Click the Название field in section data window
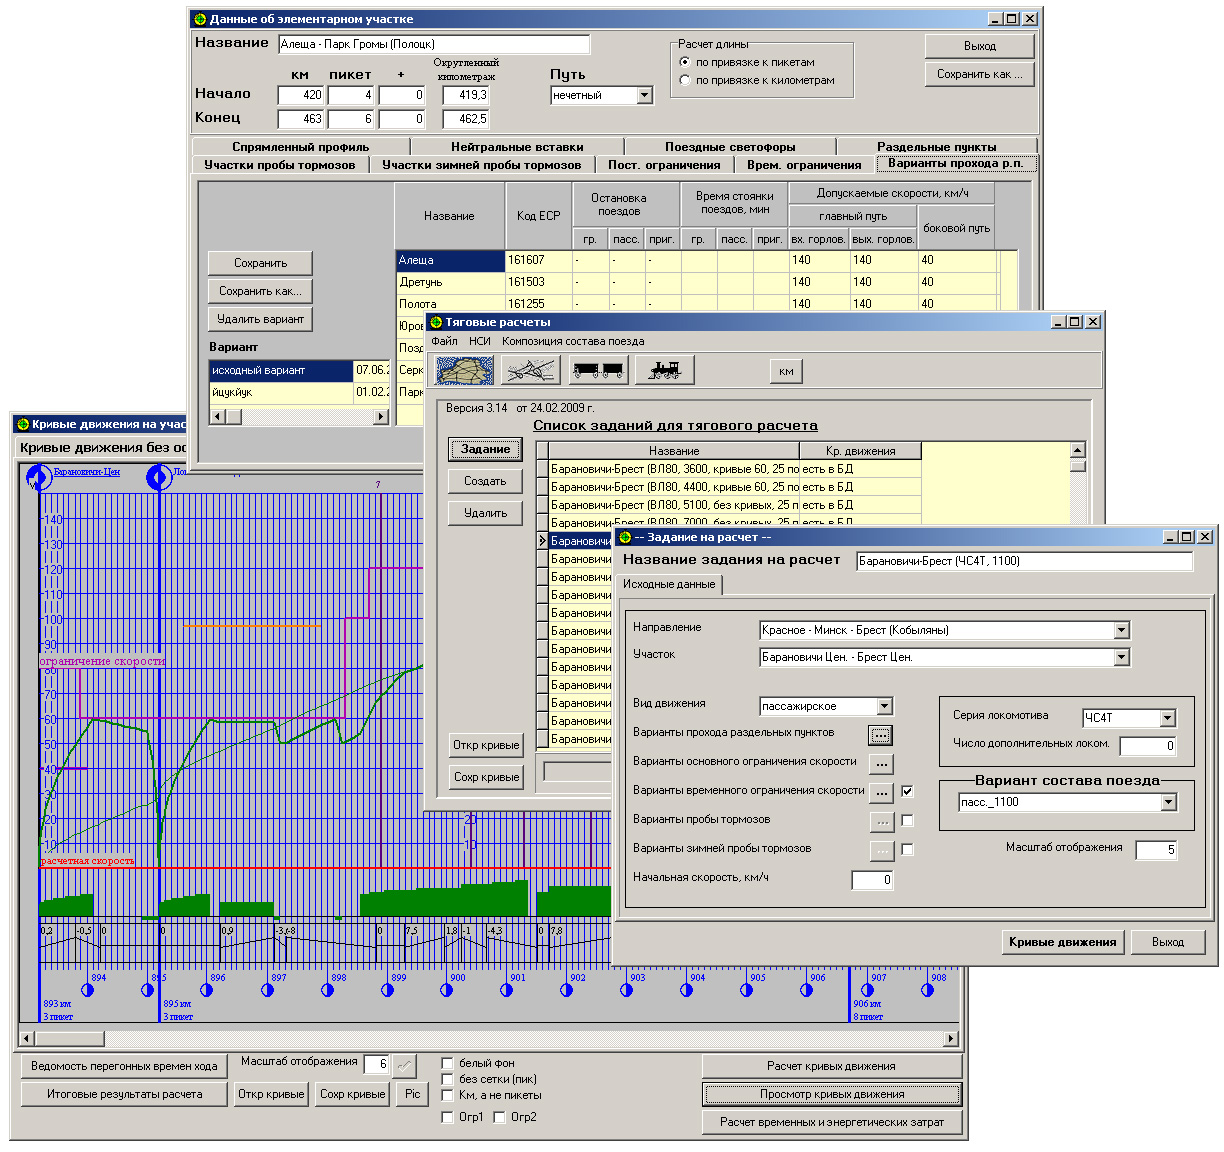 [434, 44]
